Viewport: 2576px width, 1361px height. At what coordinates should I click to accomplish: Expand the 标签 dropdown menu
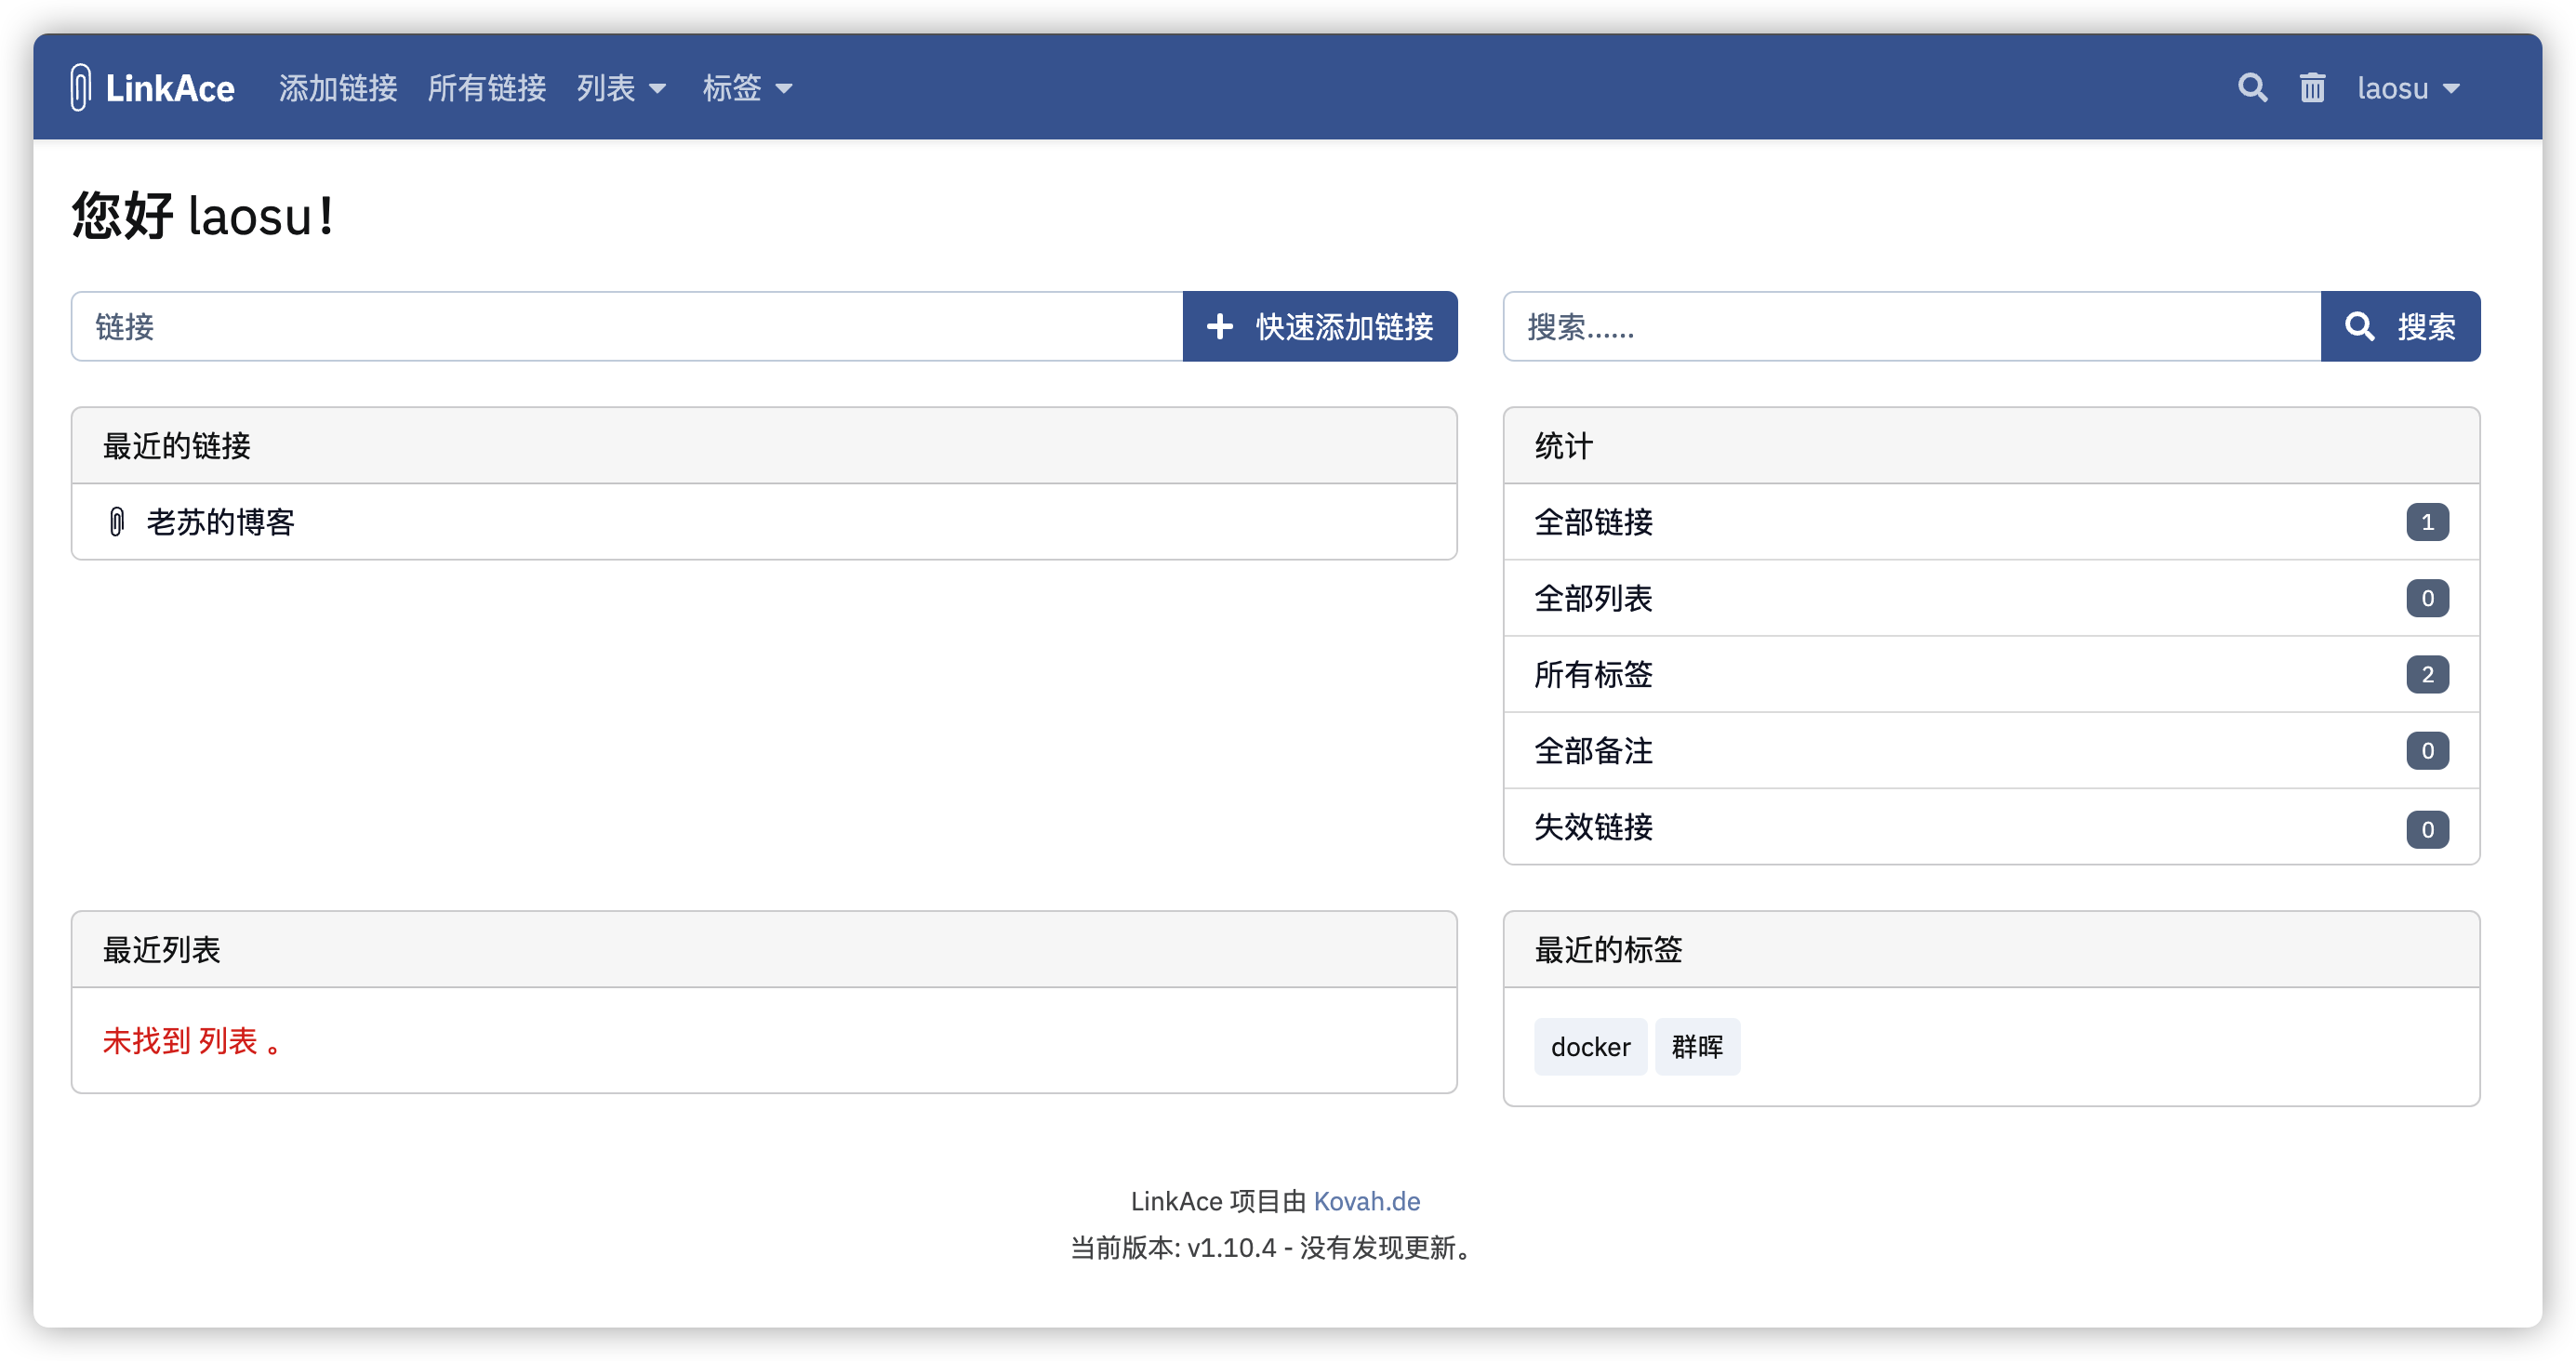pos(747,88)
